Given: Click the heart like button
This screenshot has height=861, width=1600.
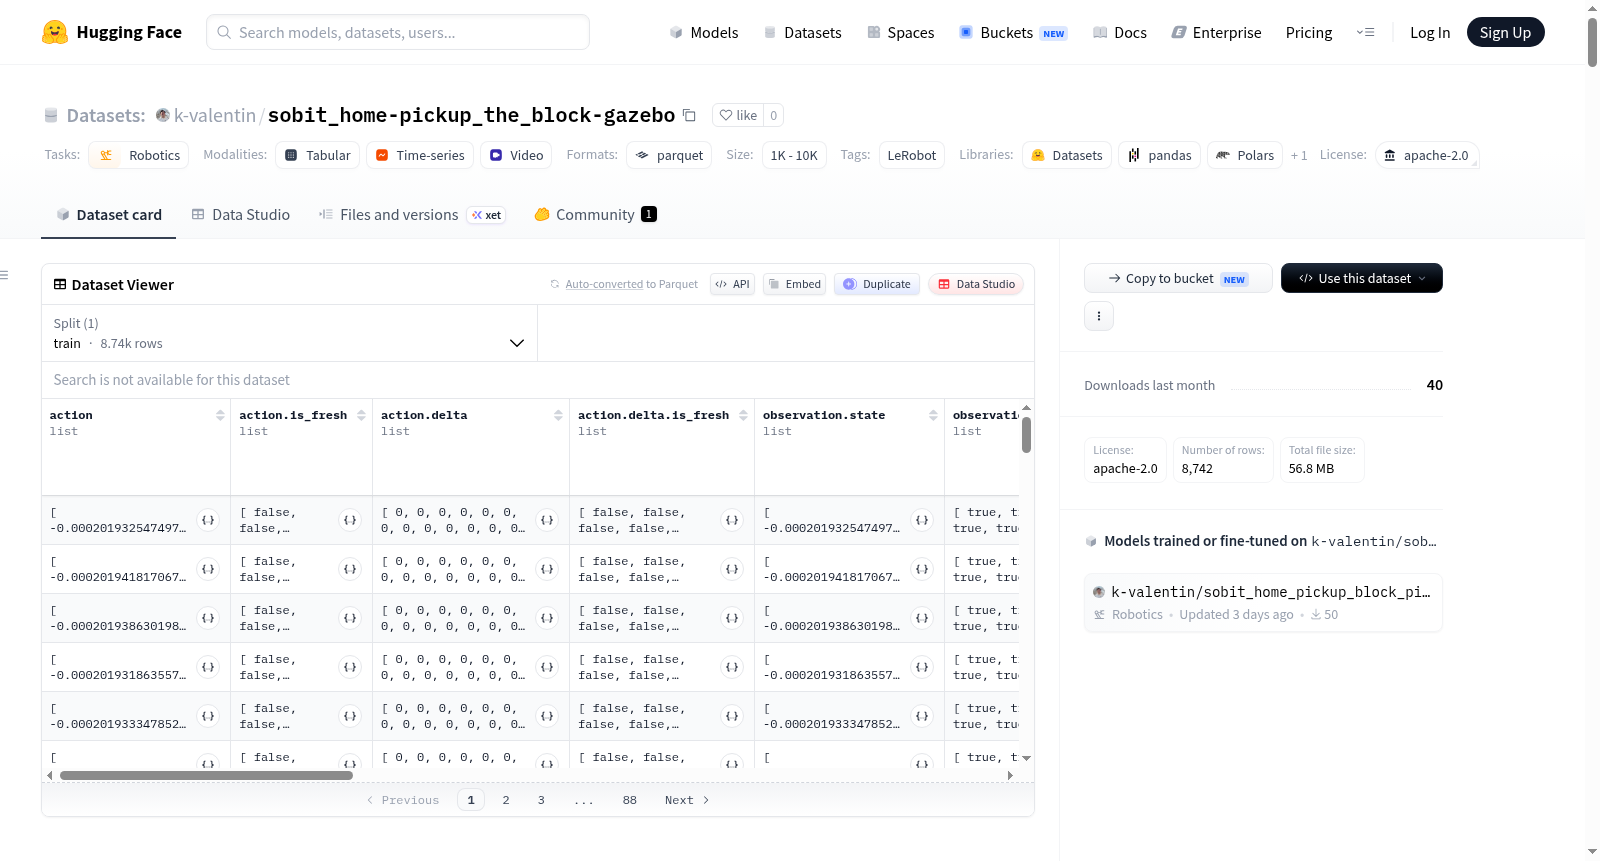Looking at the screenshot, I should coord(738,115).
